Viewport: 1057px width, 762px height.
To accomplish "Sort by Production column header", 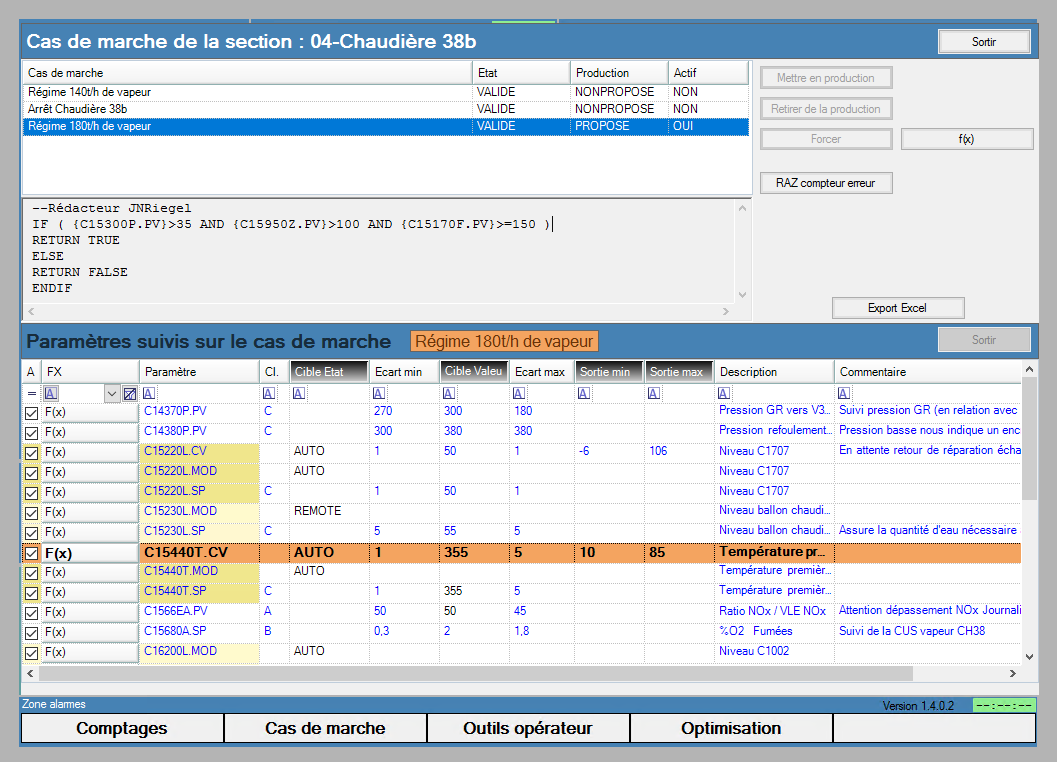I will click(x=619, y=73).
